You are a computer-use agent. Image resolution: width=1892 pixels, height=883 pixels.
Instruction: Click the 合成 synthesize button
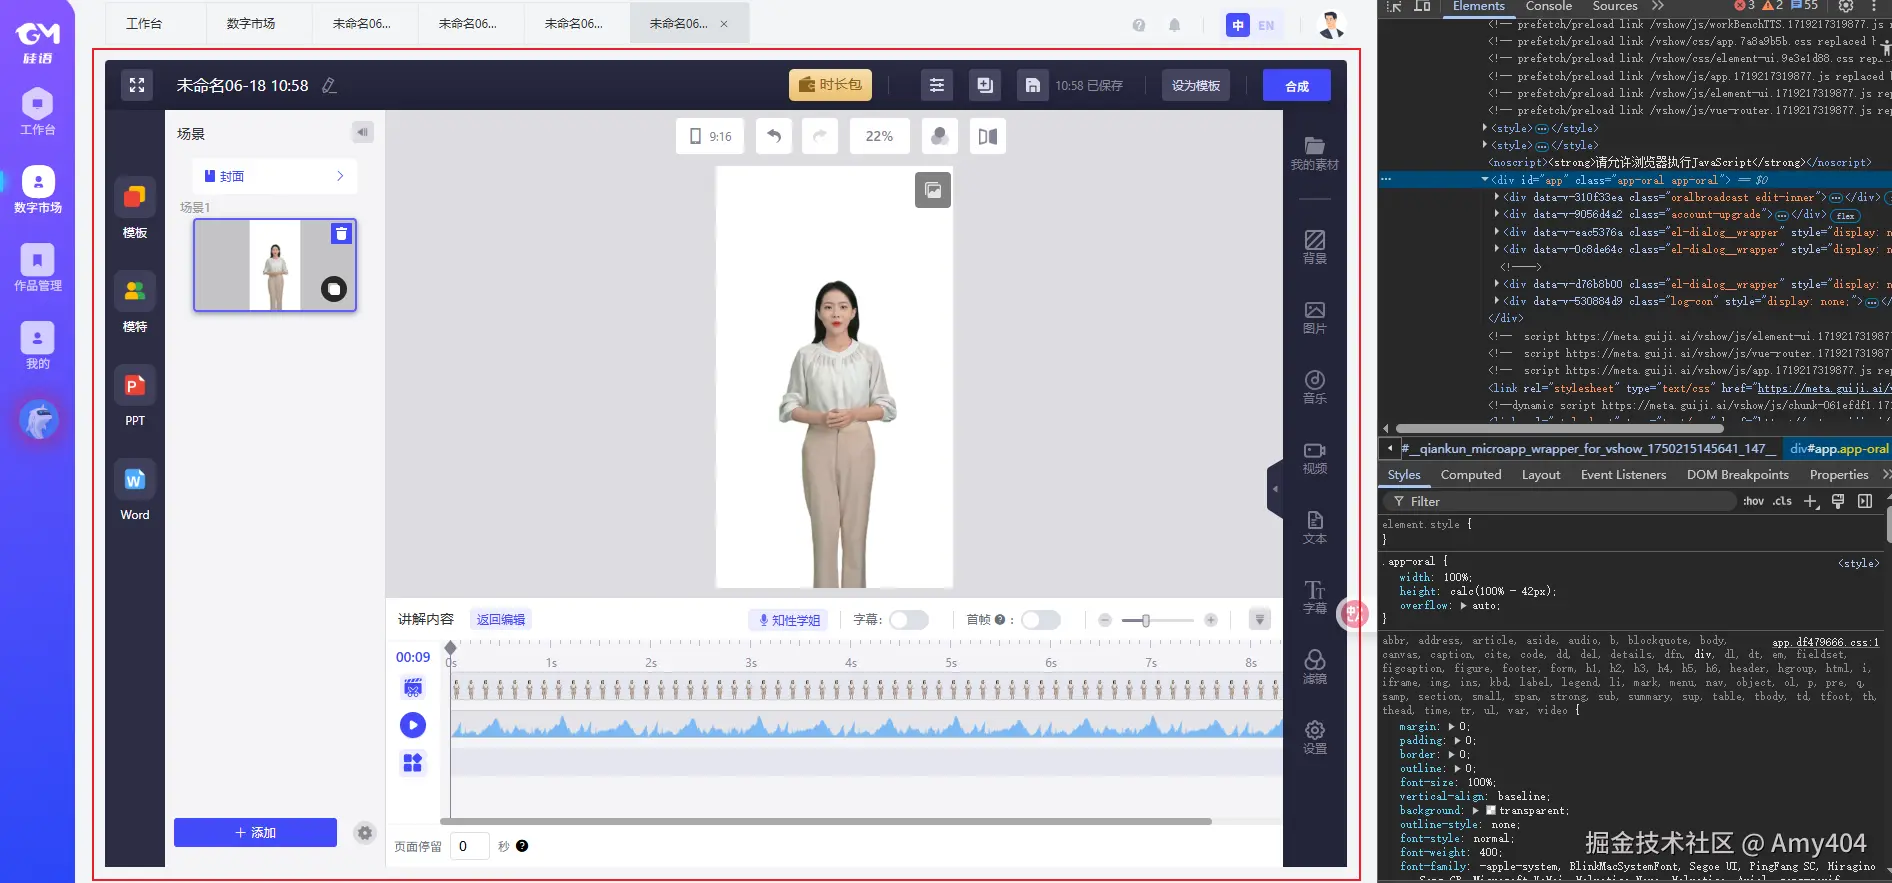1296,86
